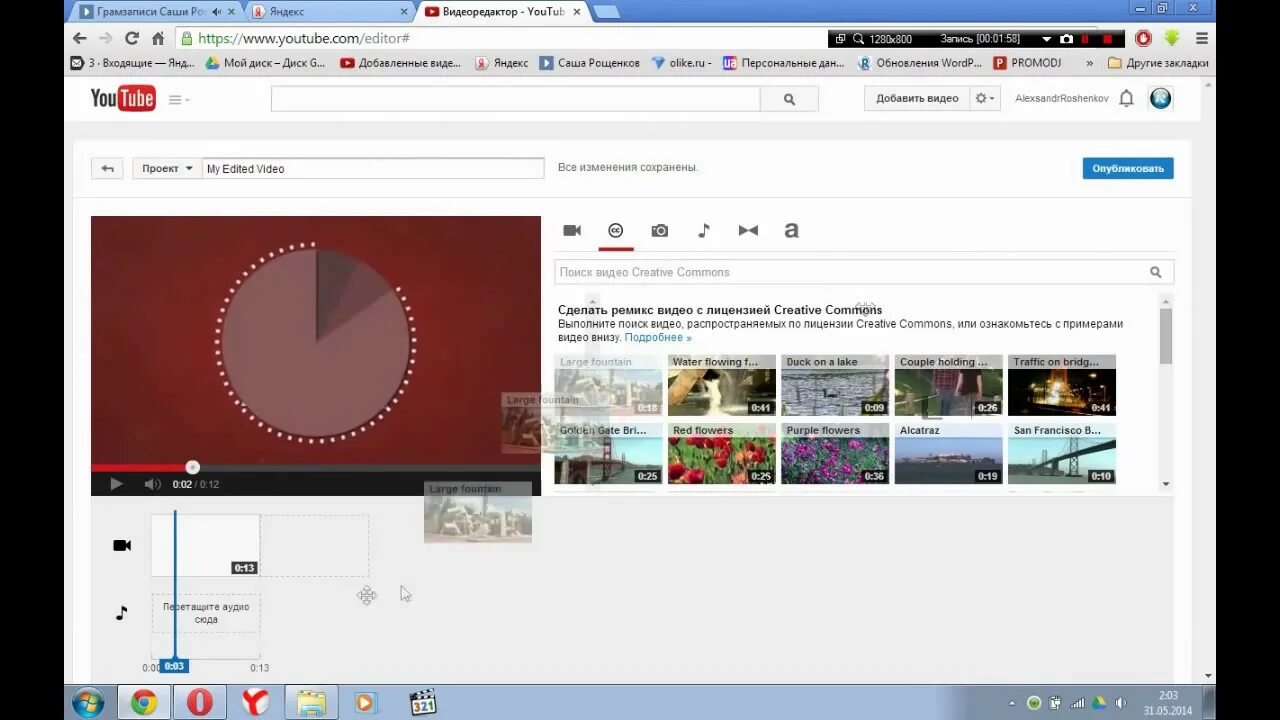Select the Water flowing thumbnail
This screenshot has height=720, width=1280.
point(722,385)
